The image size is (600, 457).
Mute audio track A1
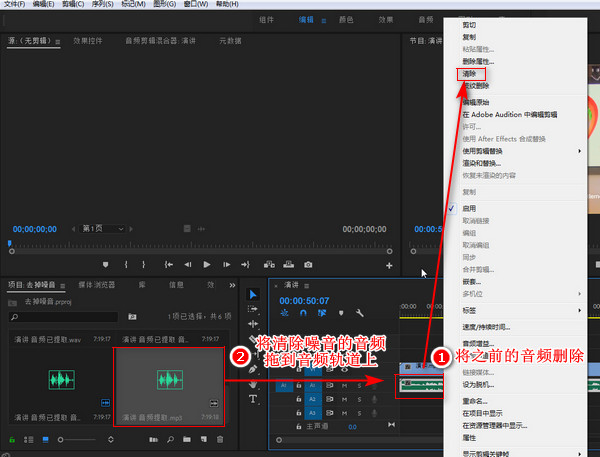point(344,386)
